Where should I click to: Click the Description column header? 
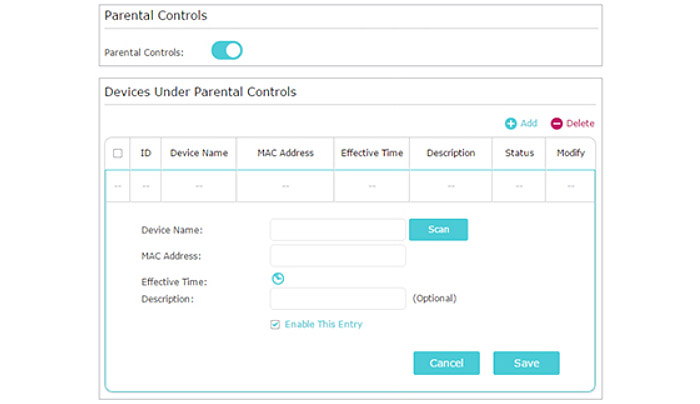pyautogui.click(x=451, y=153)
